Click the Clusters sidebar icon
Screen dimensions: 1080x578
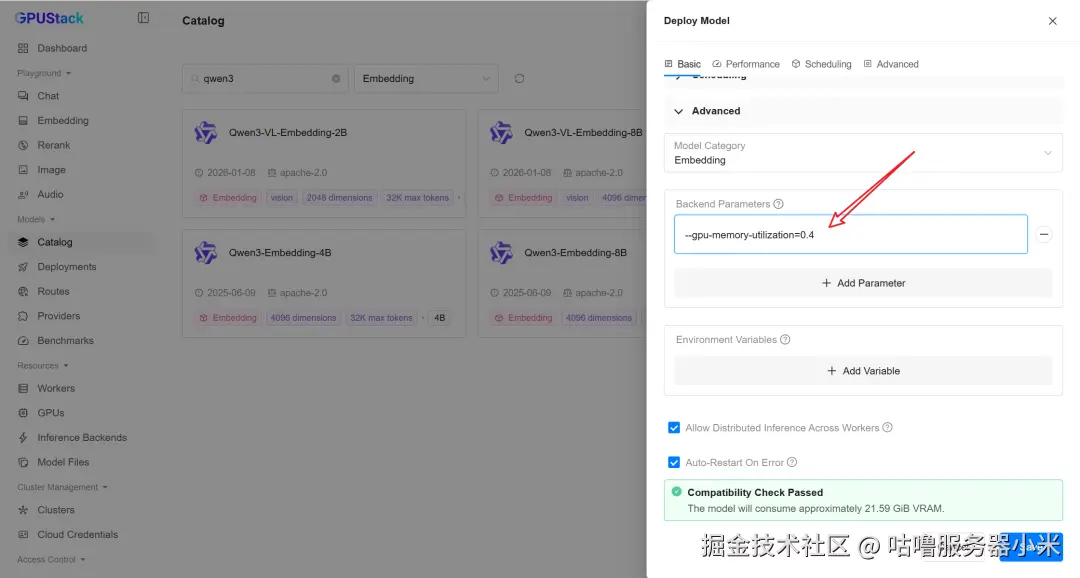(23, 510)
